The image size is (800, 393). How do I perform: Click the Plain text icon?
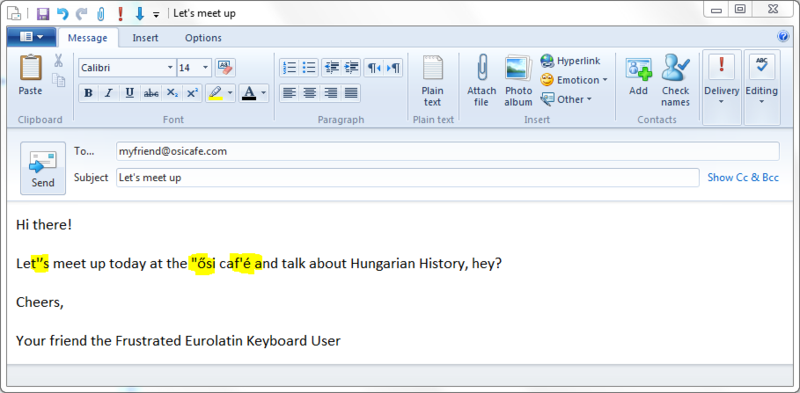click(x=433, y=68)
